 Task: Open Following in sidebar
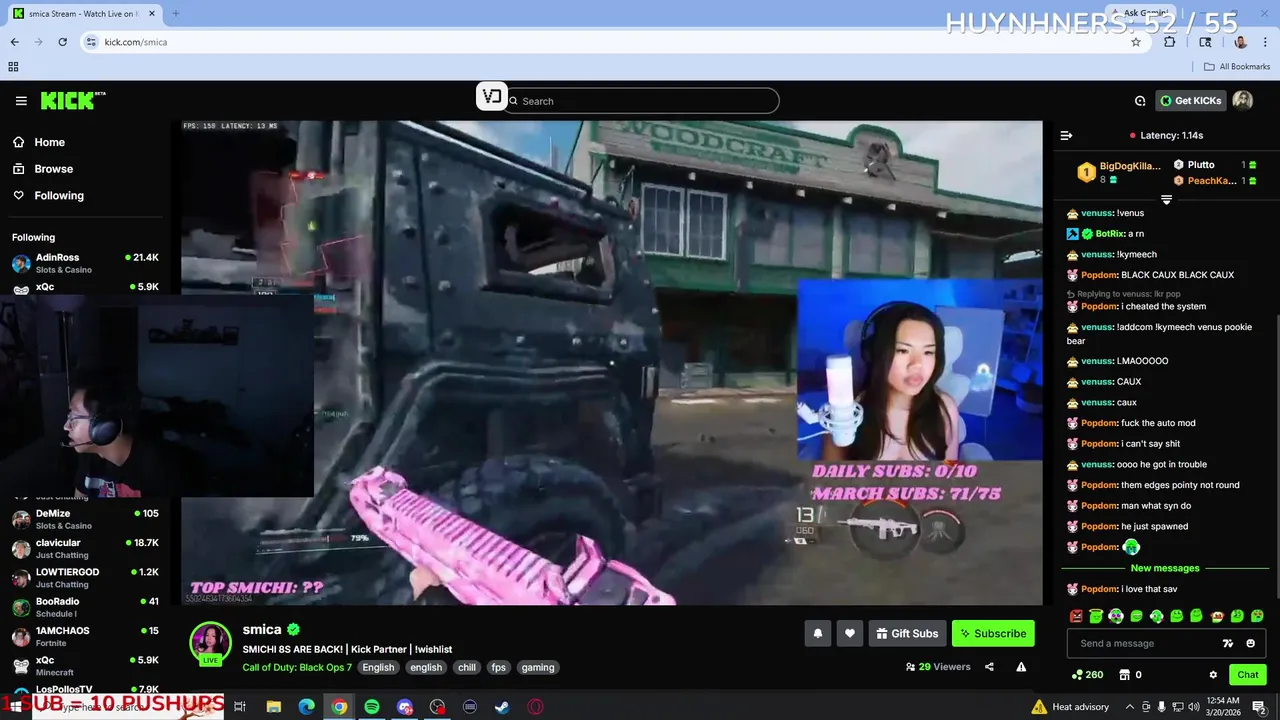(x=59, y=196)
